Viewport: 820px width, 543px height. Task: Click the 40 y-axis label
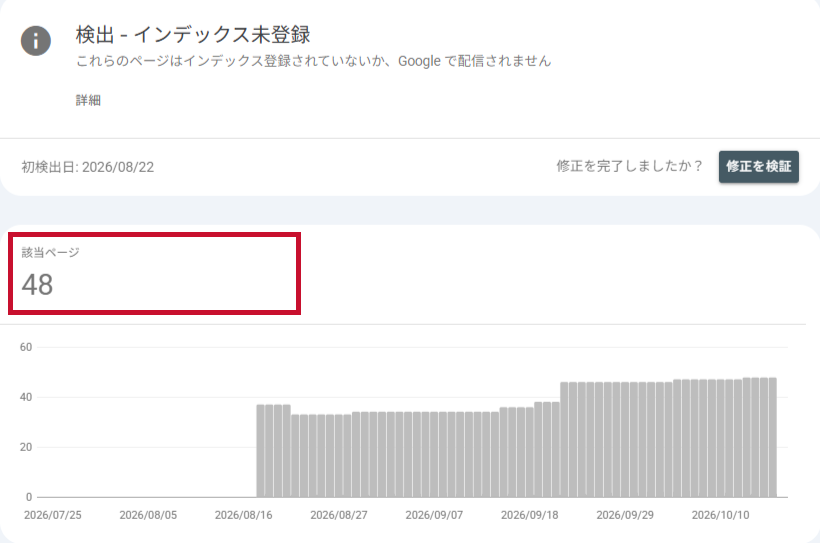tap(26, 398)
